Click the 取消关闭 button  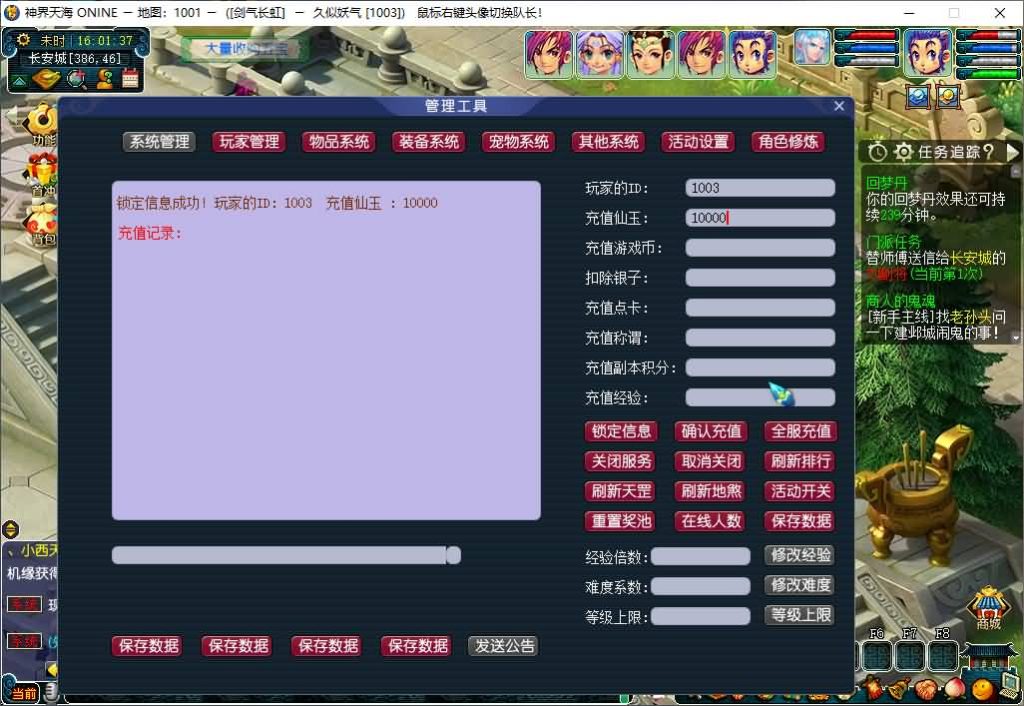[x=711, y=461]
